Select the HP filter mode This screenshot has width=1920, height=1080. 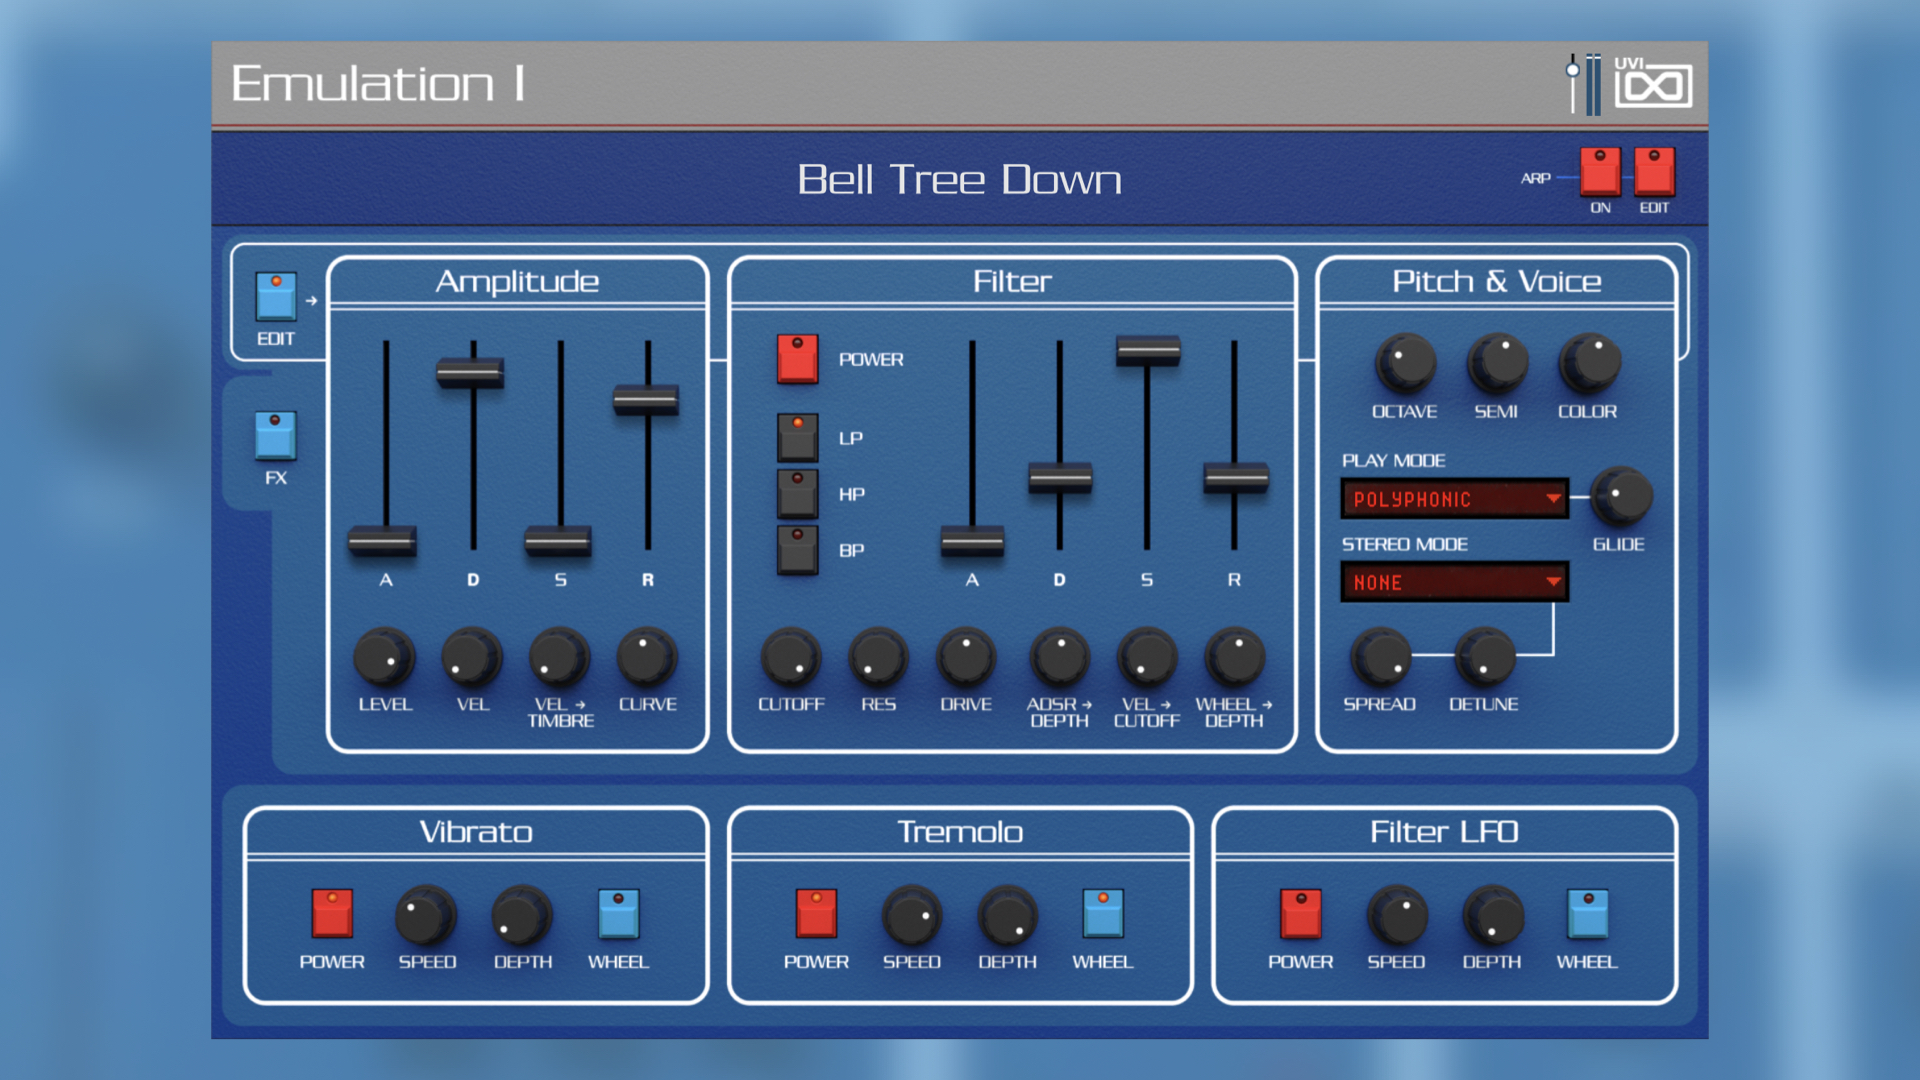click(x=796, y=493)
